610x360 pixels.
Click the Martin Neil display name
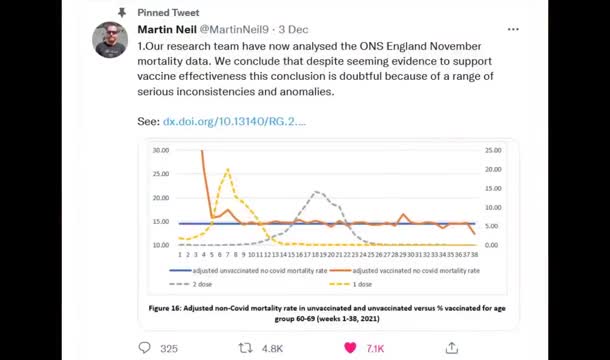[x=167, y=30]
